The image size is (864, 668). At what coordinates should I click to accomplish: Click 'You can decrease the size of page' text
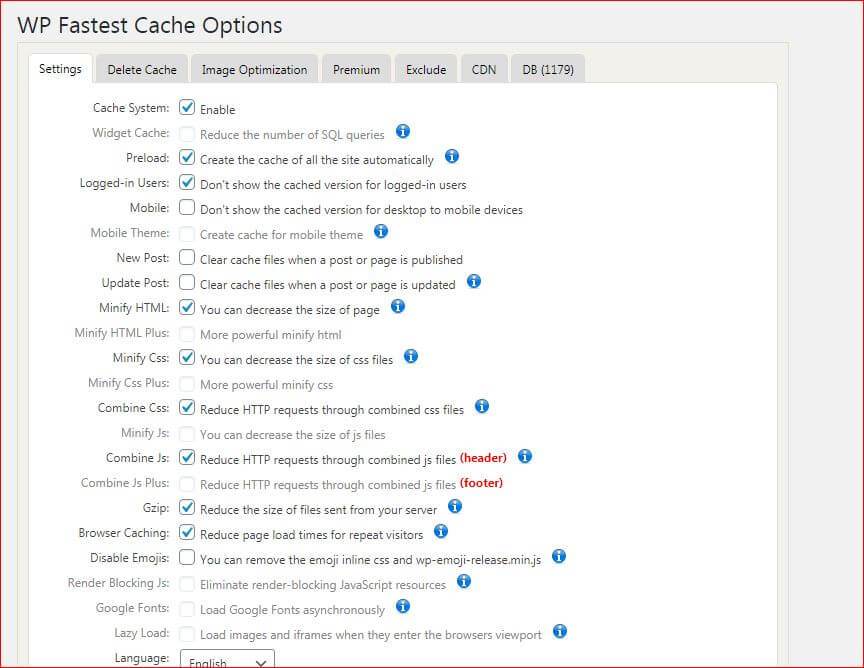tap(290, 310)
